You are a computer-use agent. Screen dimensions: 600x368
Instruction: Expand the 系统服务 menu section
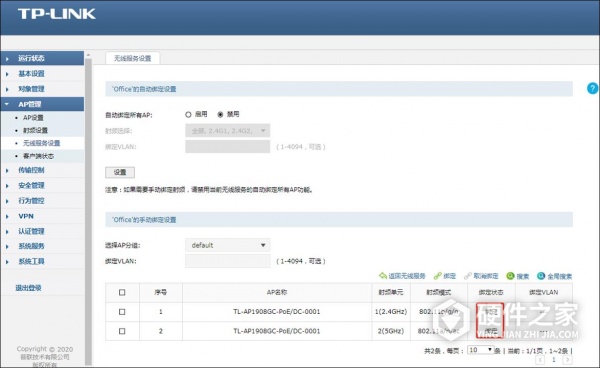[42, 246]
